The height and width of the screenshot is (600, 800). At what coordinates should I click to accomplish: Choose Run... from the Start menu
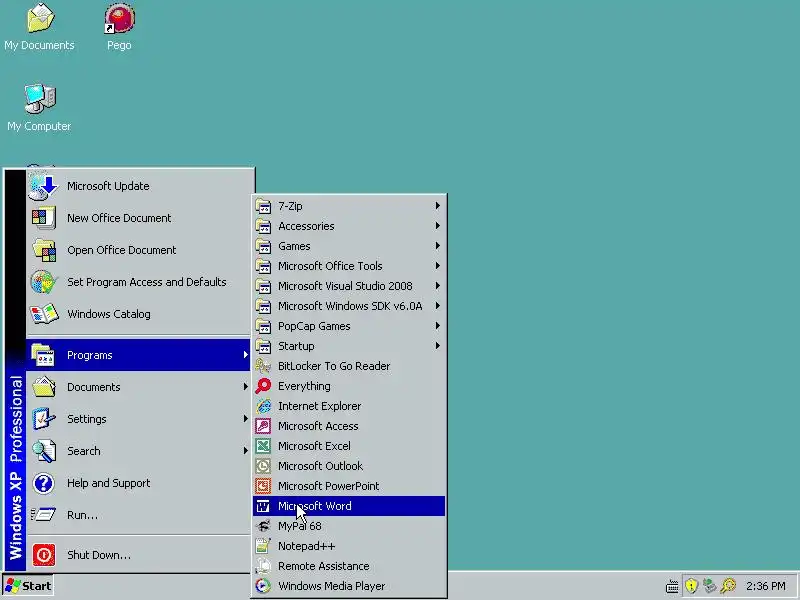click(138, 515)
